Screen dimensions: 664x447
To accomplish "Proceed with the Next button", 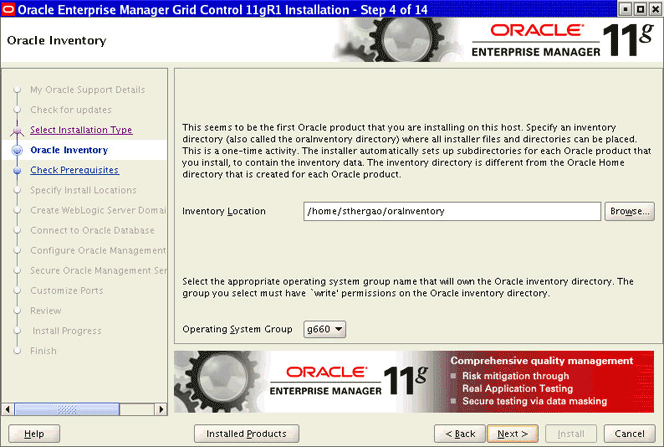I will (x=513, y=434).
